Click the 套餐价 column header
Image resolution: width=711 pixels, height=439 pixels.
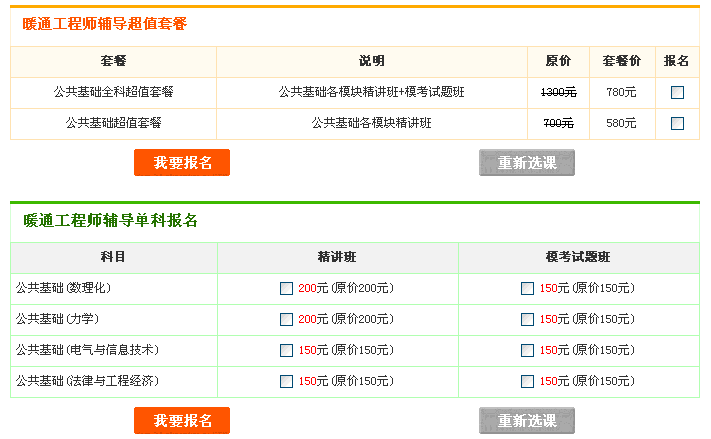point(621,61)
